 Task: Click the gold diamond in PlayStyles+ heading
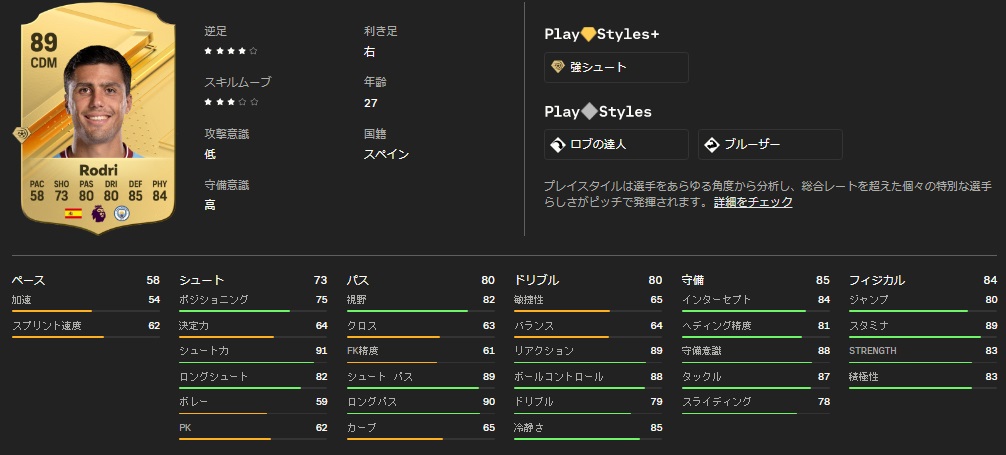[x=588, y=34]
